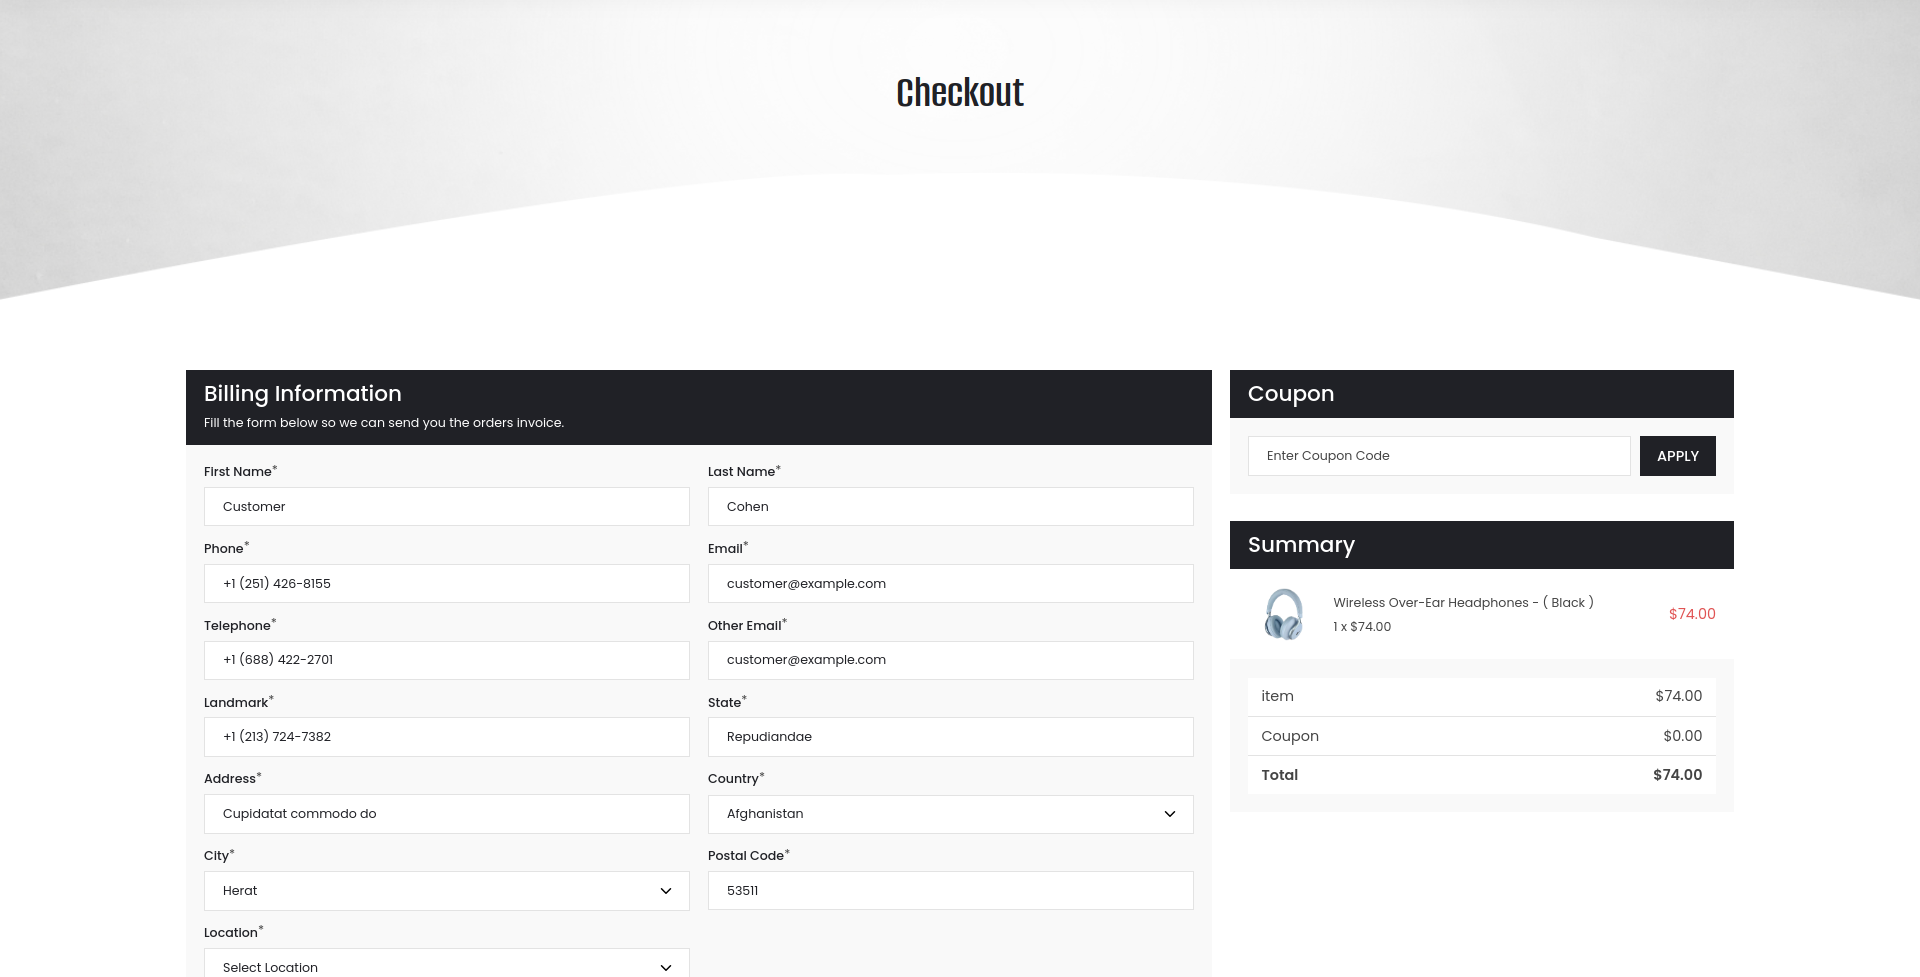The width and height of the screenshot is (1920, 977).
Task: Click the Location dropdown chevron arrow
Action: click(666, 967)
